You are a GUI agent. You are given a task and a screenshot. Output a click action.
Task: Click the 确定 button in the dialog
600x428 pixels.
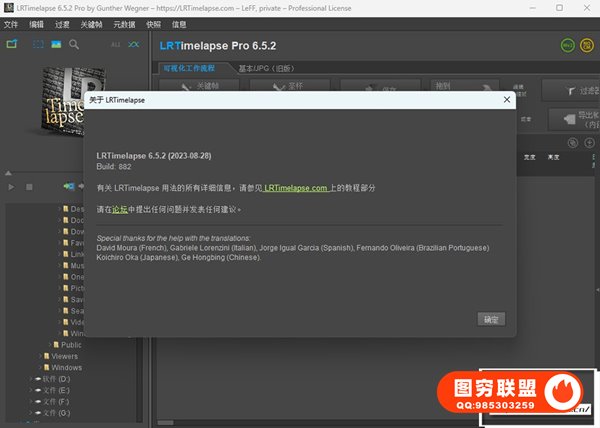tap(492, 319)
